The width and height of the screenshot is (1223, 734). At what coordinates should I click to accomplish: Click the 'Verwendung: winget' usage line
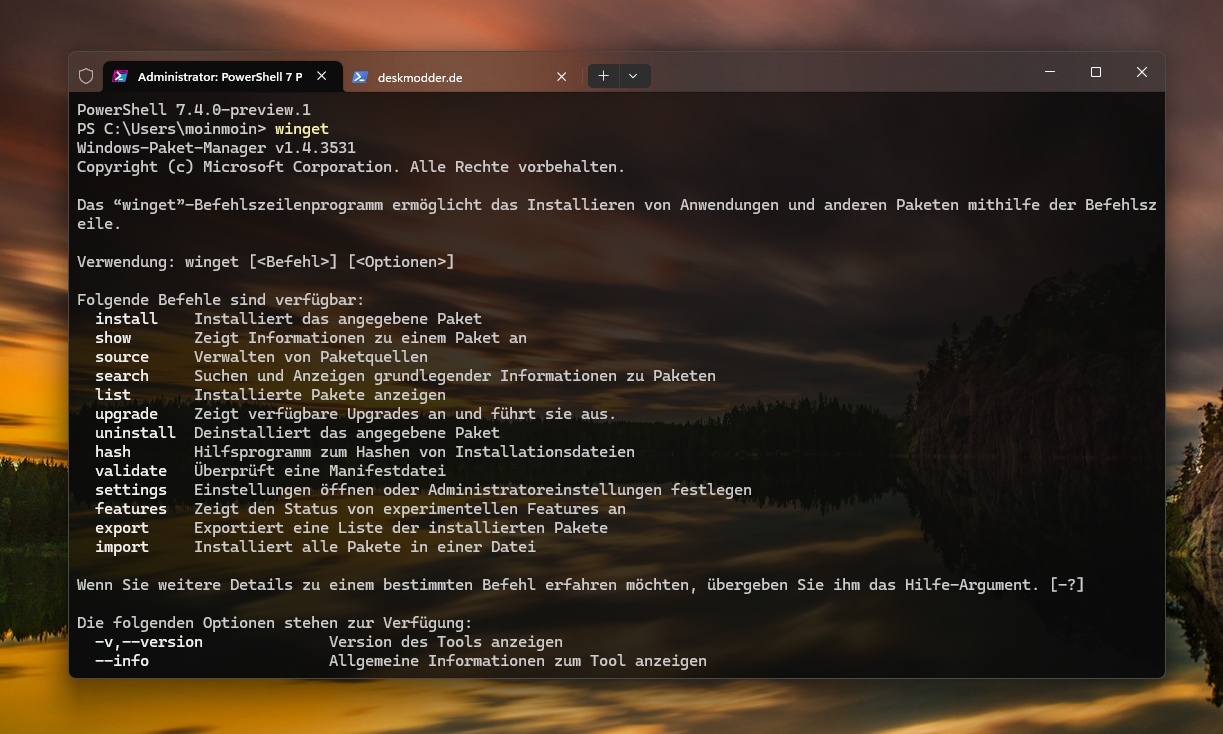pos(266,262)
